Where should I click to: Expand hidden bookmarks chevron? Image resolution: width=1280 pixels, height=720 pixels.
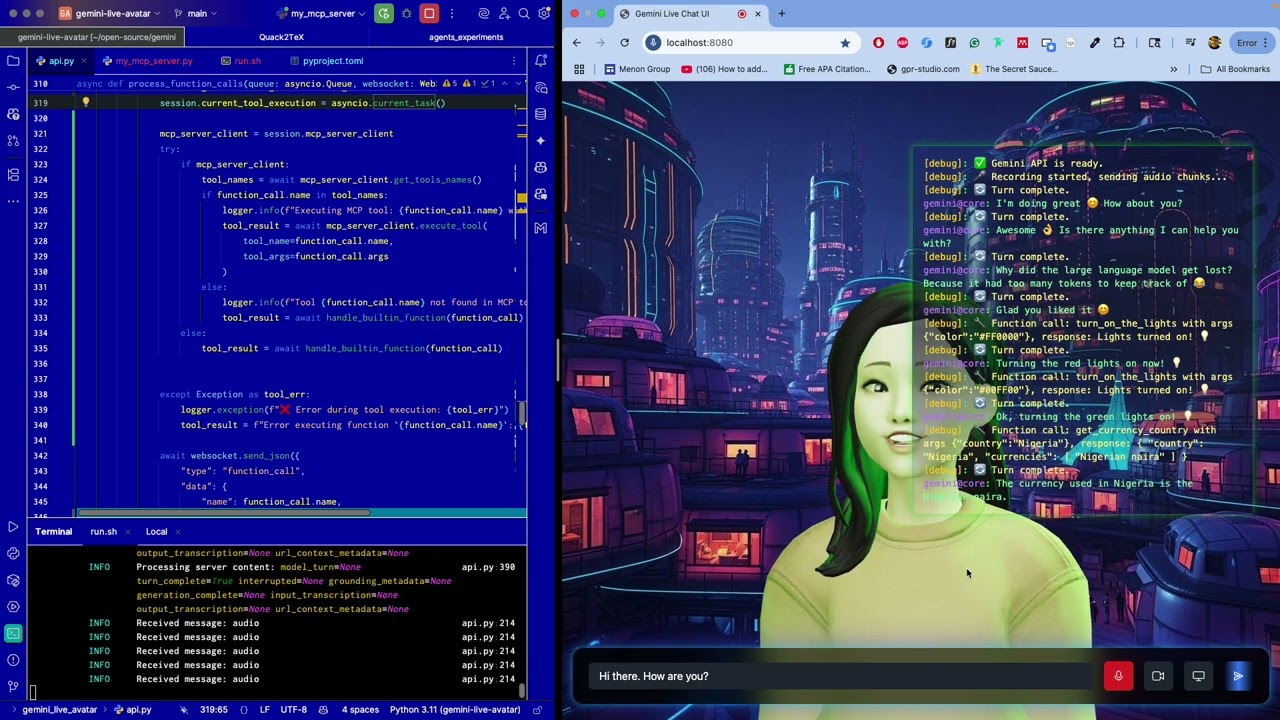1174,69
